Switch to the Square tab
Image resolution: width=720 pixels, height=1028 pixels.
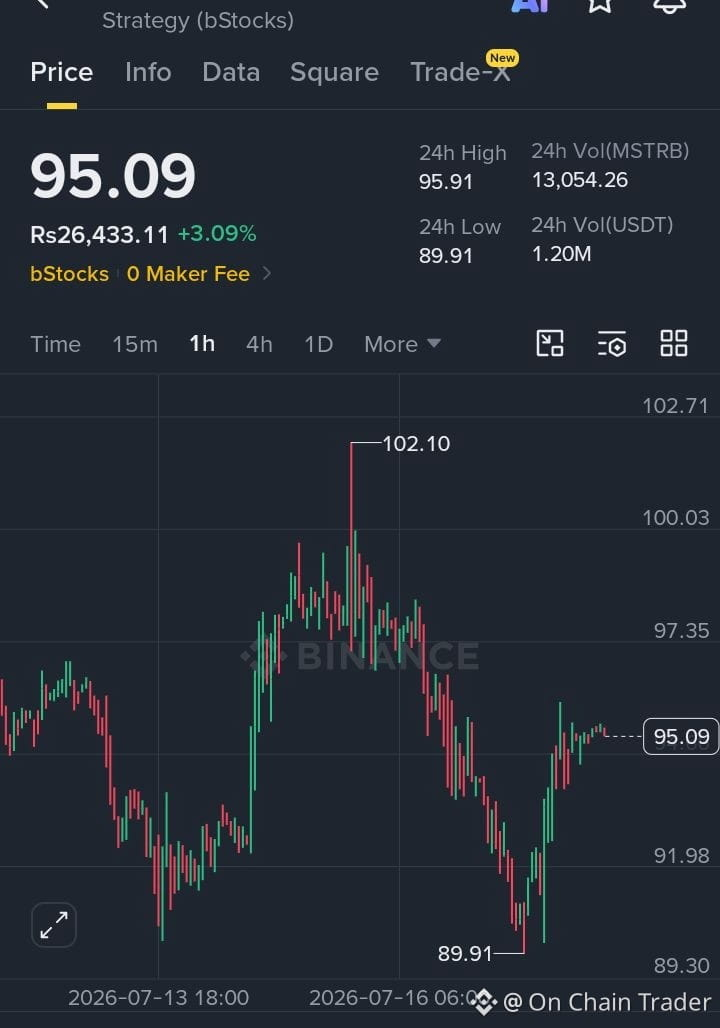334,72
